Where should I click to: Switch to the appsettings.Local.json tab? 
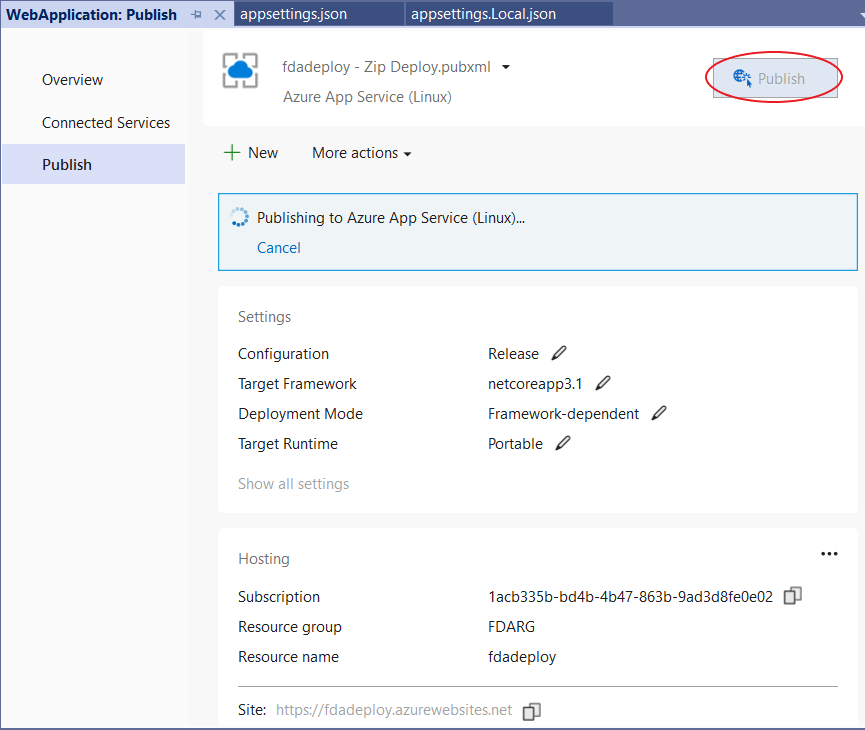point(509,14)
